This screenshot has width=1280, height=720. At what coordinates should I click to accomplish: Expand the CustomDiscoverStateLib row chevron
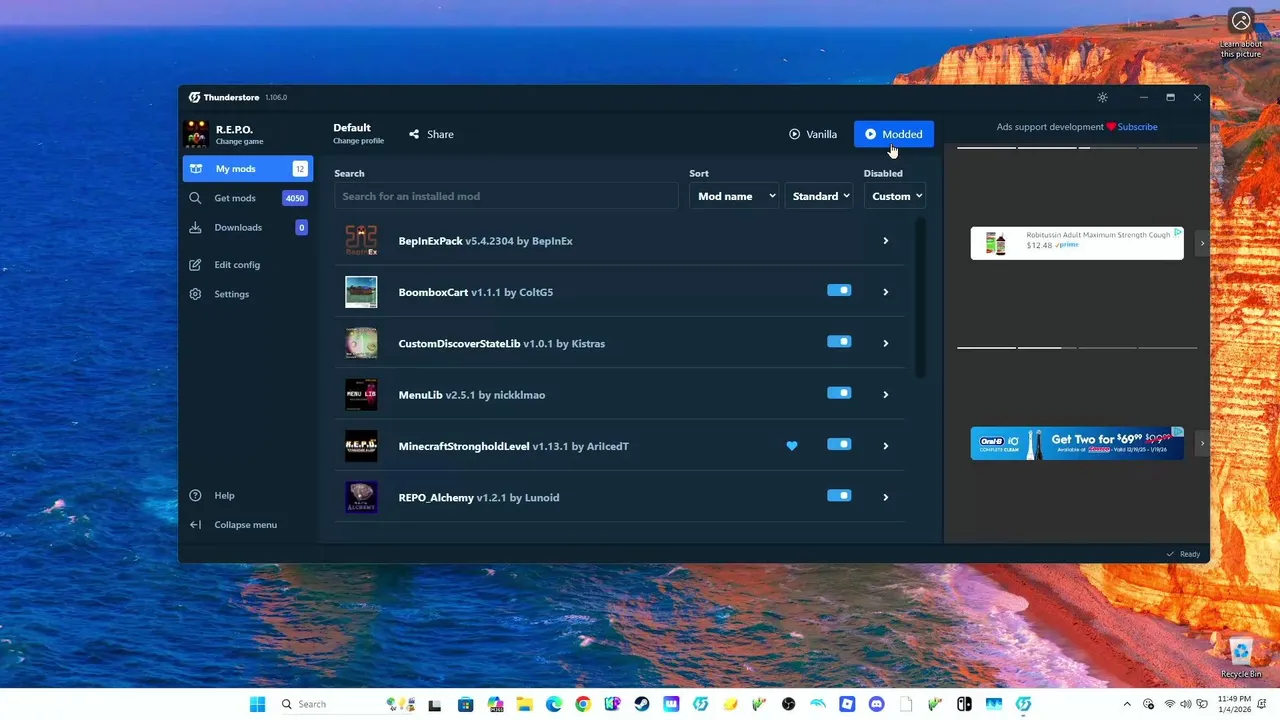886,343
